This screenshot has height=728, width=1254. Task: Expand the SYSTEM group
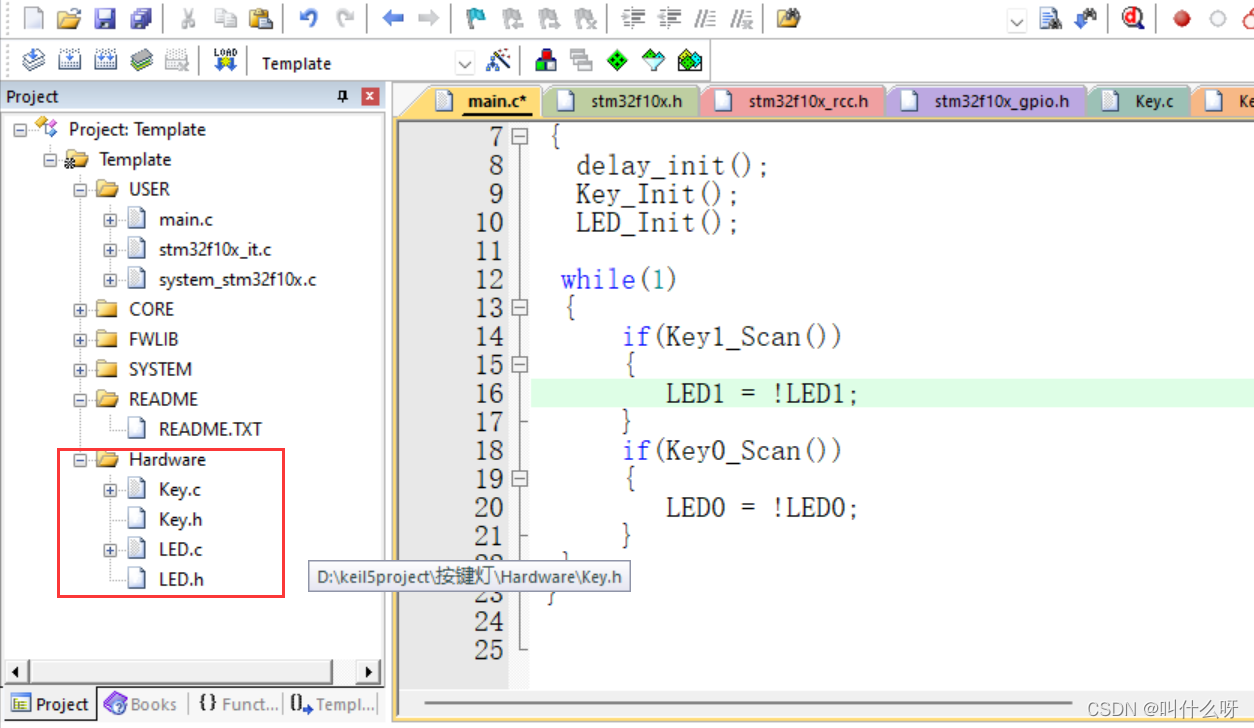(80, 369)
